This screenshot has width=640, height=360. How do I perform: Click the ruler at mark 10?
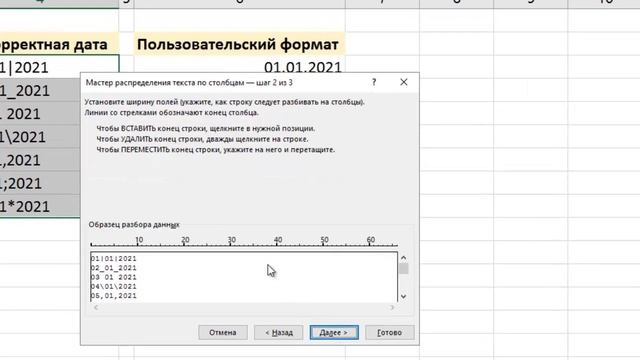pos(139,240)
